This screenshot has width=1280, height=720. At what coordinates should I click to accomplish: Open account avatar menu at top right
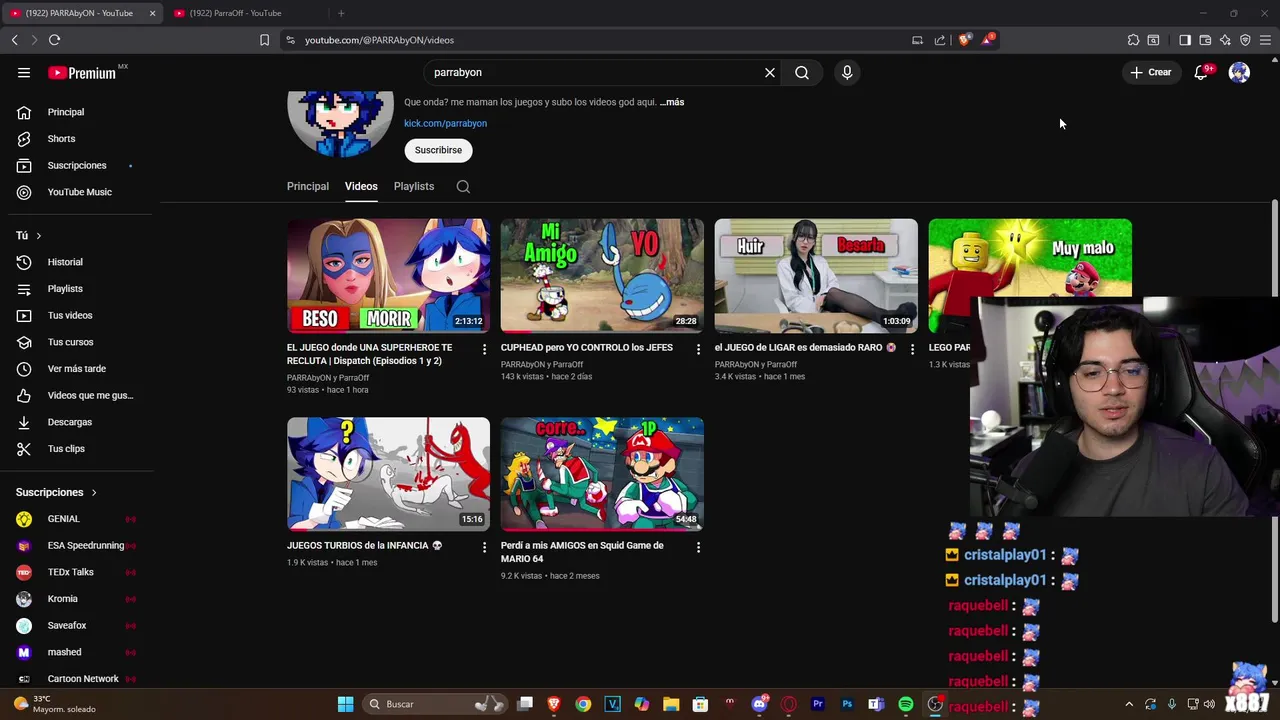point(1239,72)
